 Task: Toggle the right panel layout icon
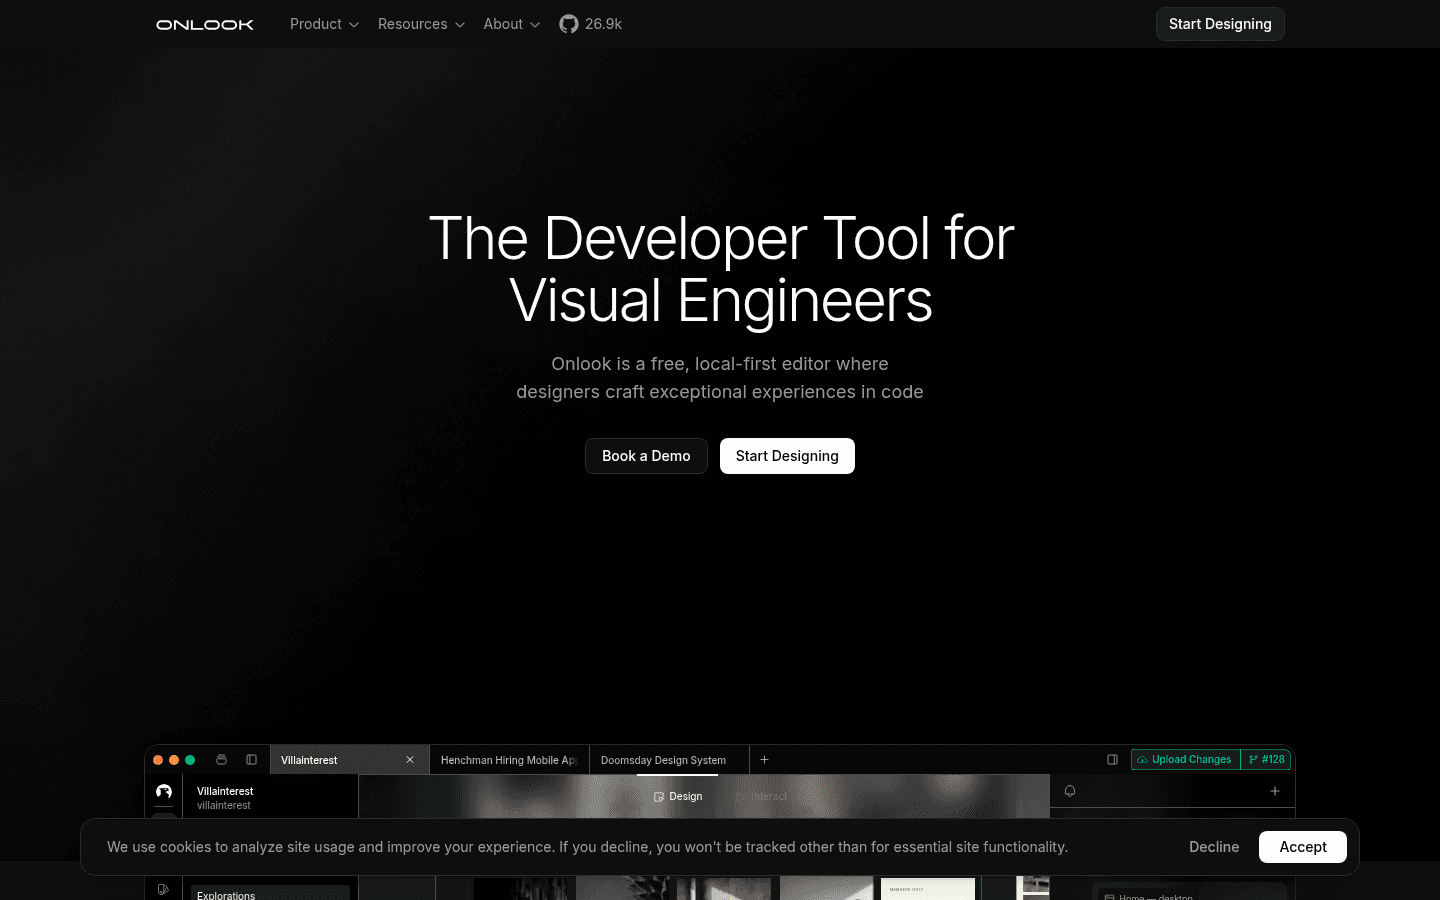1112,760
